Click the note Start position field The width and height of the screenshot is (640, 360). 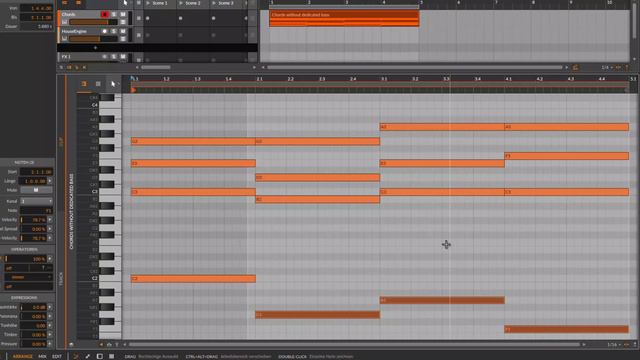(36, 172)
